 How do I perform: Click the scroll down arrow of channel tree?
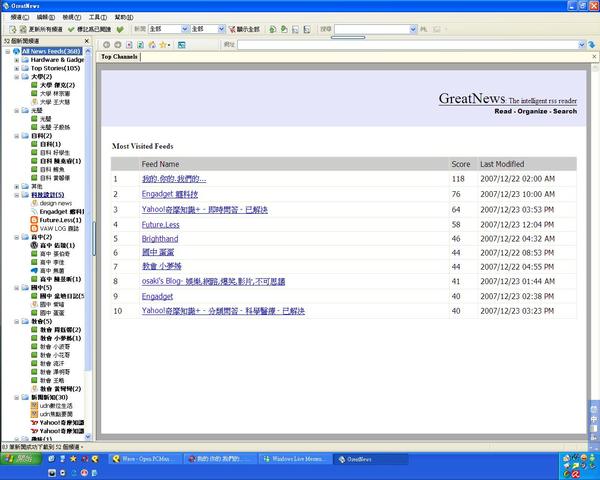coord(88,436)
